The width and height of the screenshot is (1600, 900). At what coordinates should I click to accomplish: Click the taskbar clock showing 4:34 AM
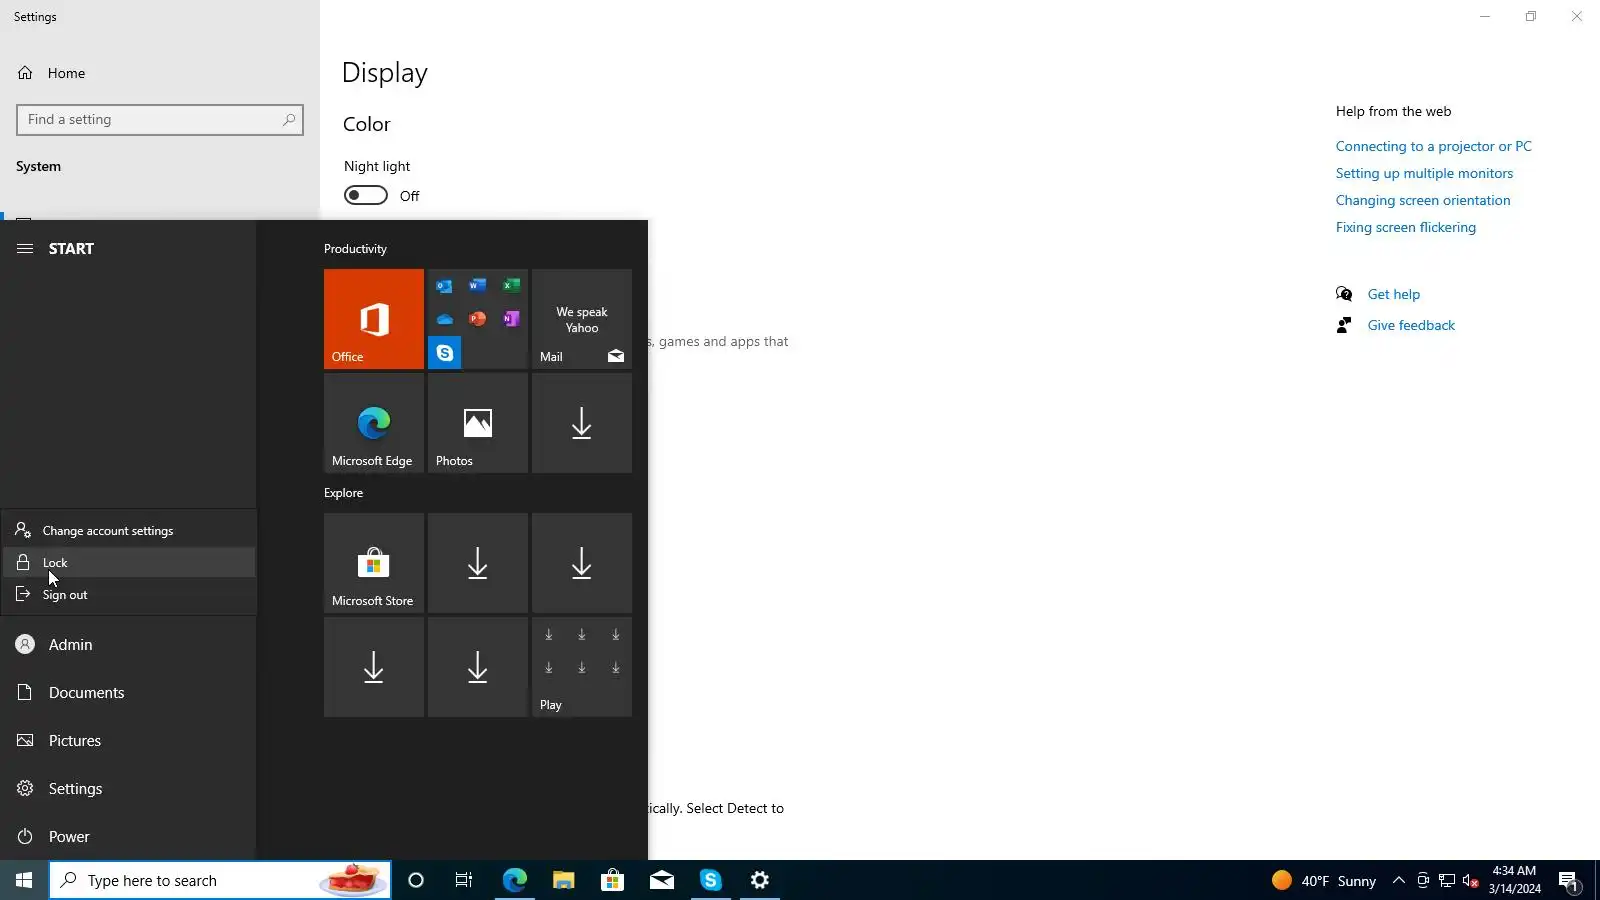(1514, 880)
